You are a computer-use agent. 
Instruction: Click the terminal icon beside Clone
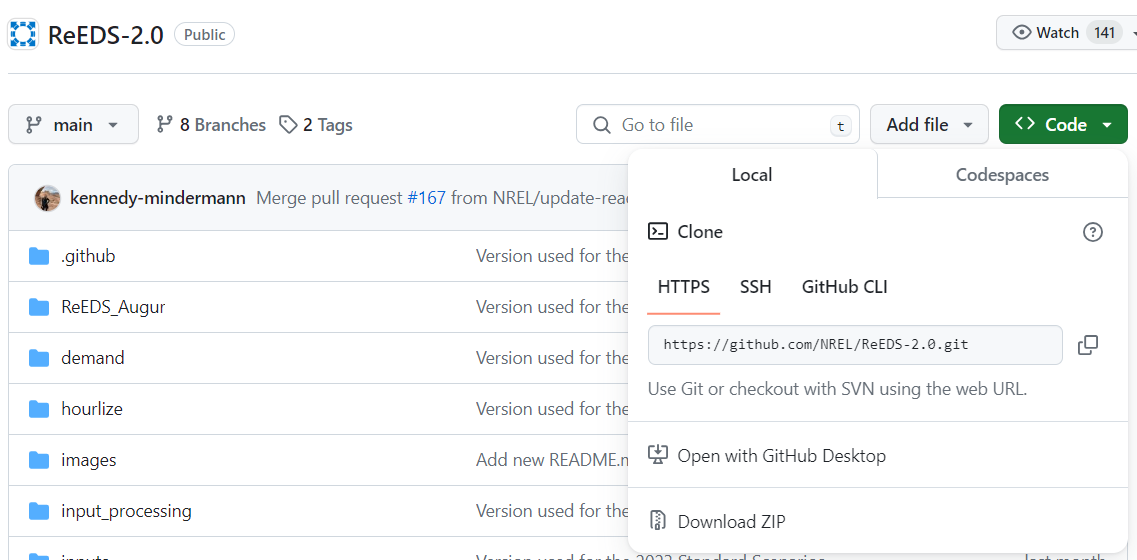point(658,232)
